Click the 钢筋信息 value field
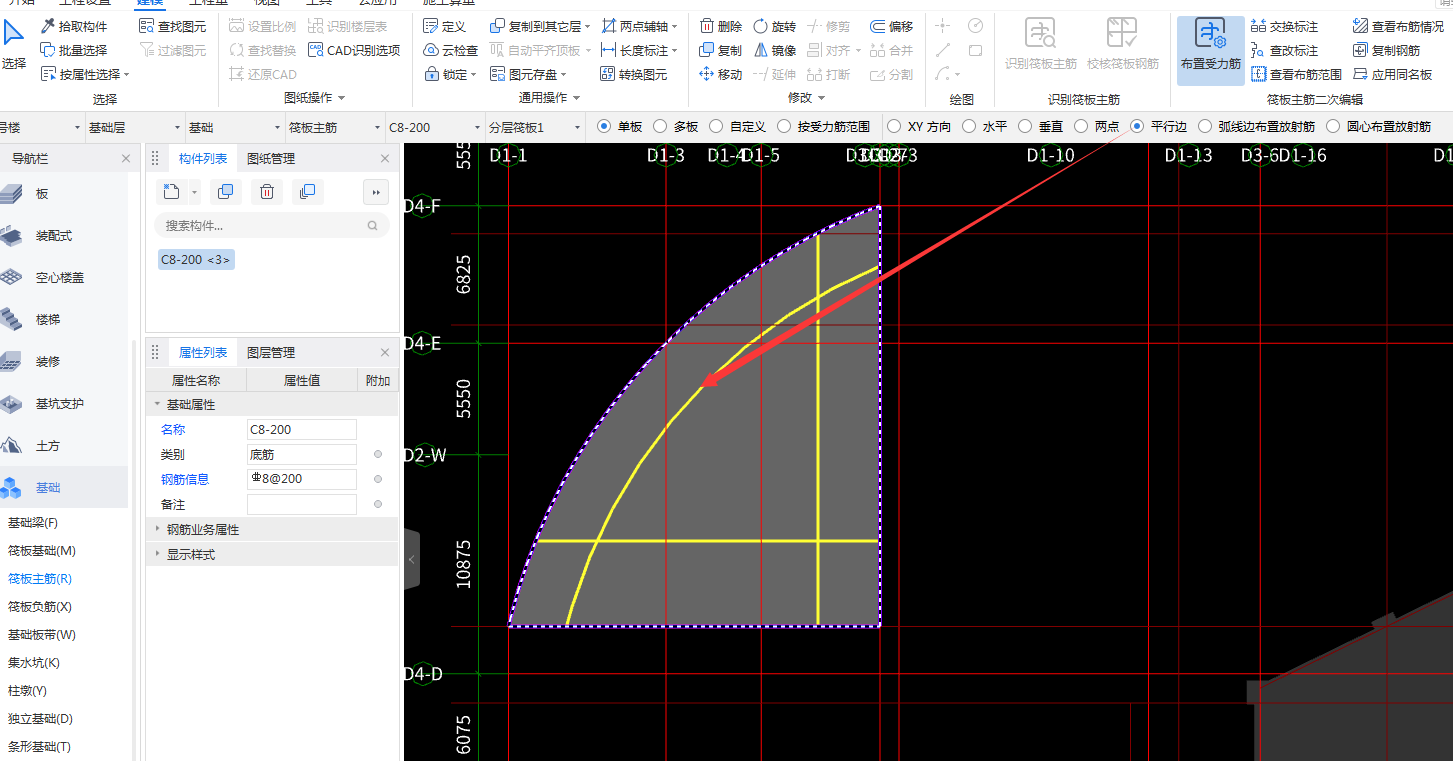The image size is (1453, 761). (x=302, y=479)
